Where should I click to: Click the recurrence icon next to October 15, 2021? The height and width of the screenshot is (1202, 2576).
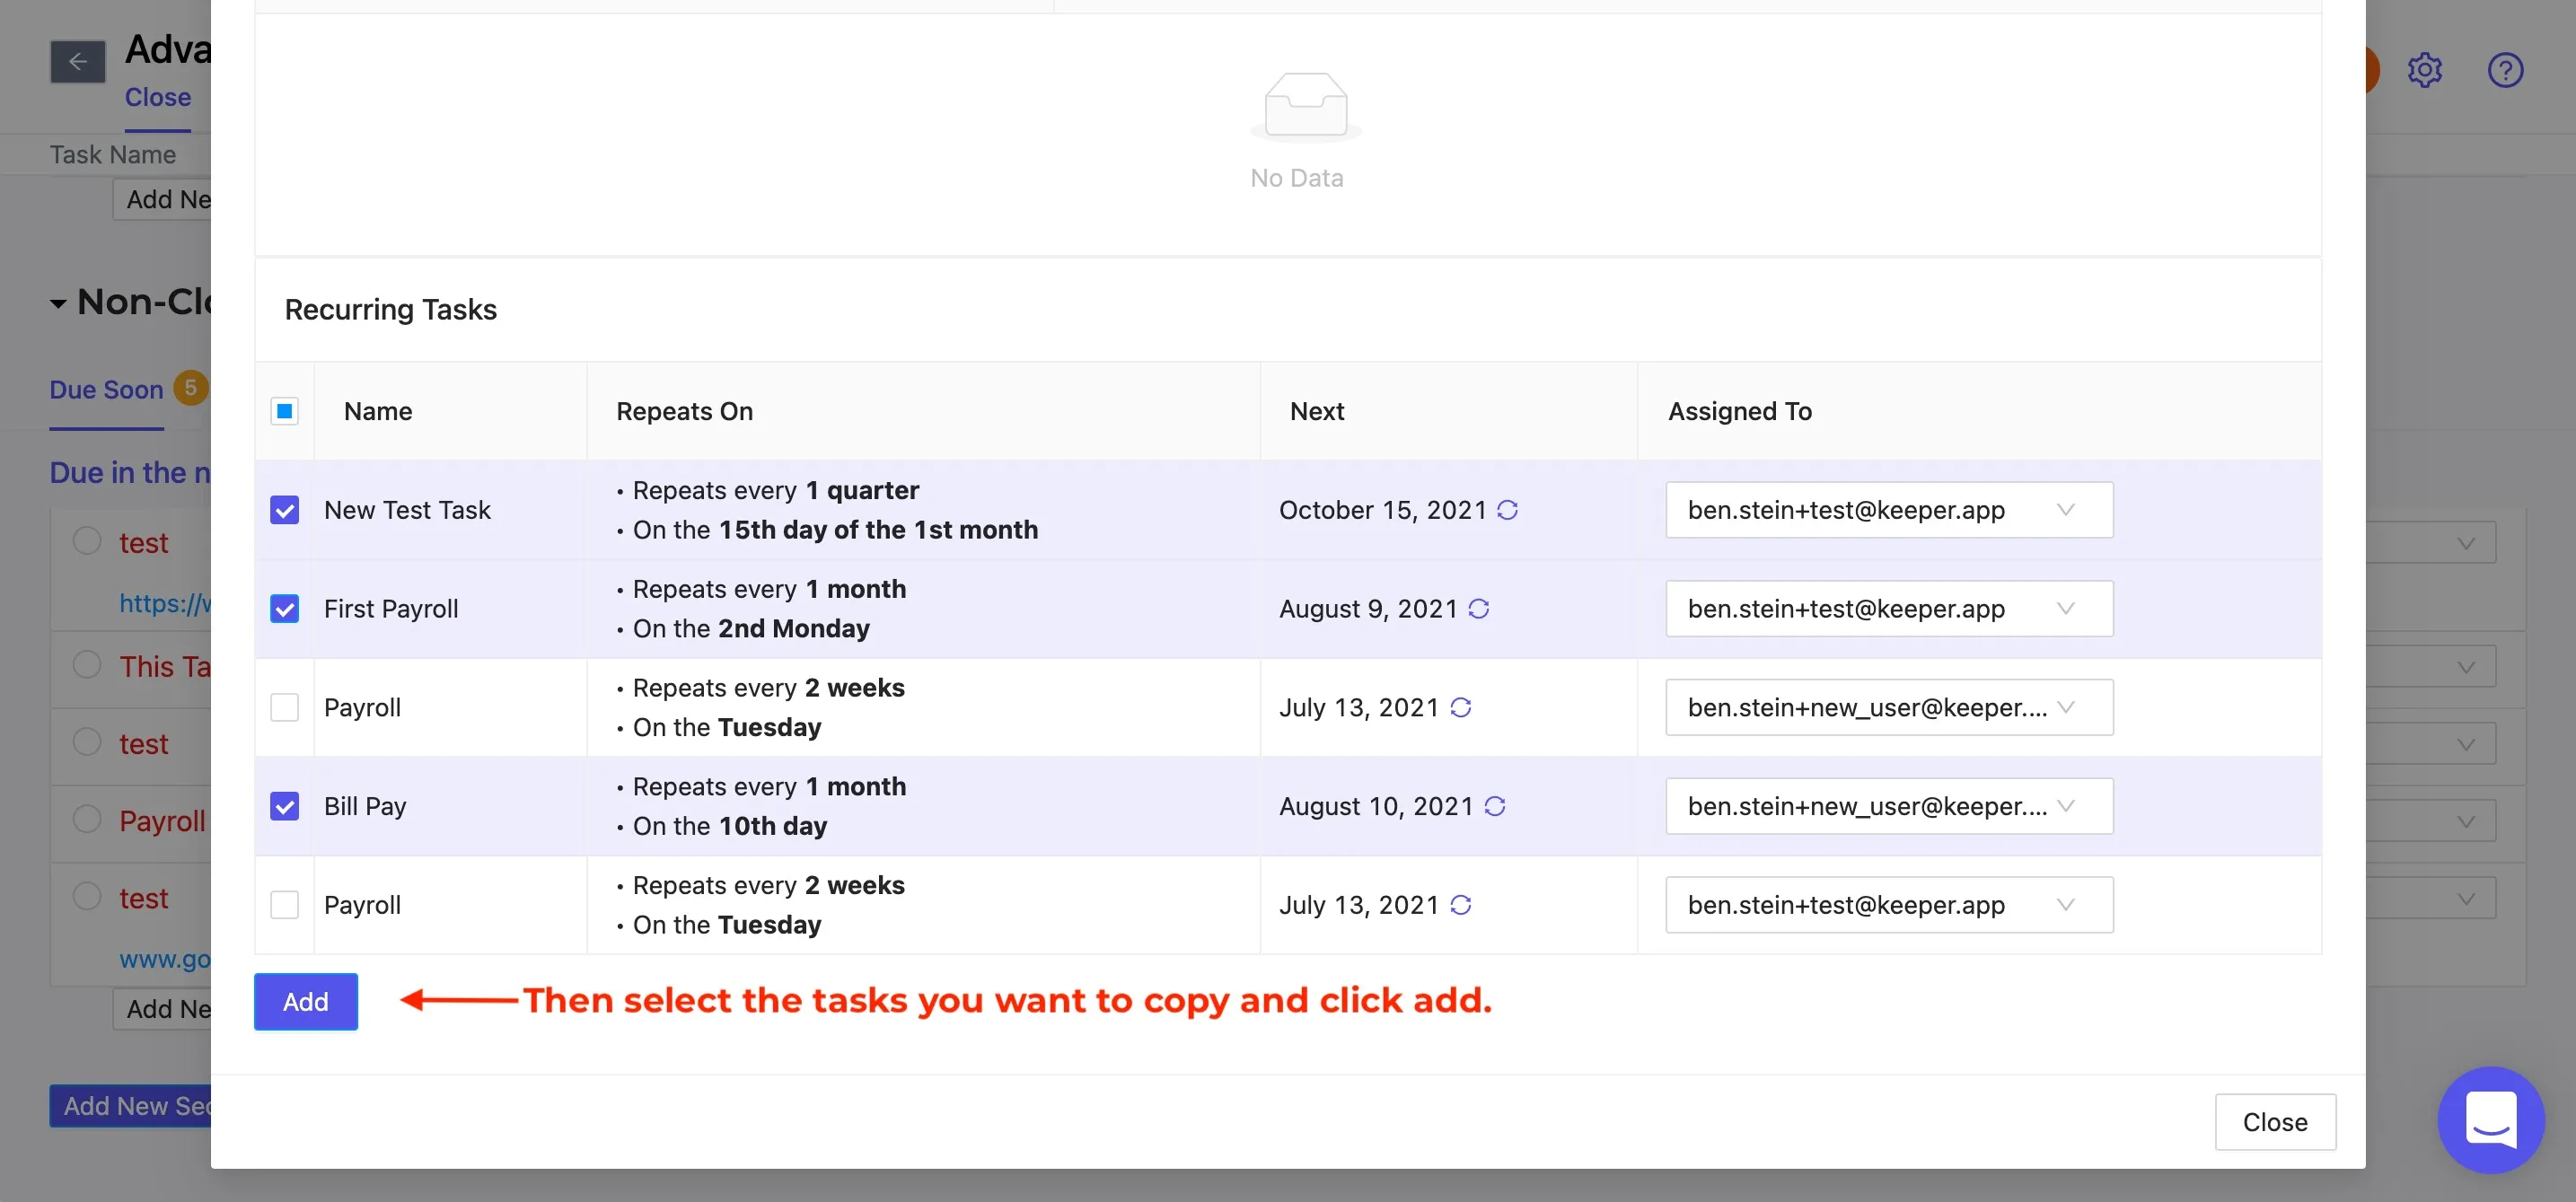pyautogui.click(x=1507, y=510)
